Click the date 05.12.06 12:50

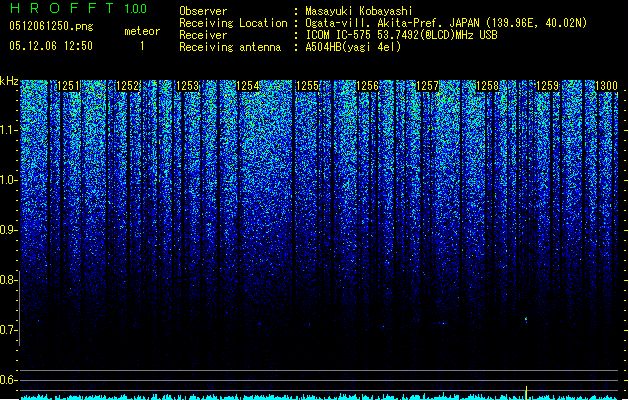click(51, 46)
